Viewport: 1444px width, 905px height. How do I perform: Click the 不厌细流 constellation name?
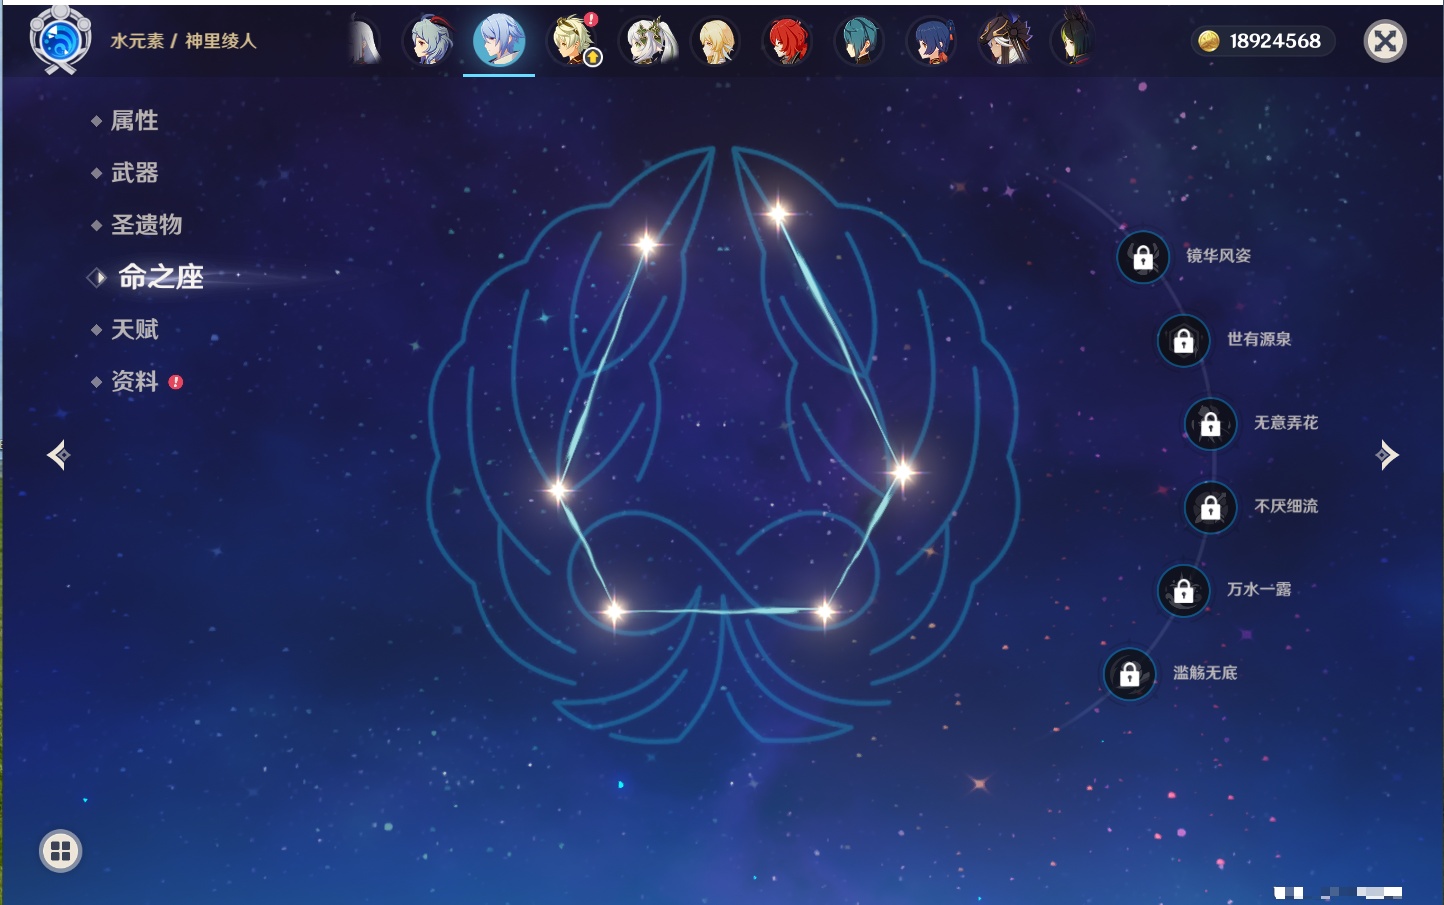tap(1286, 506)
